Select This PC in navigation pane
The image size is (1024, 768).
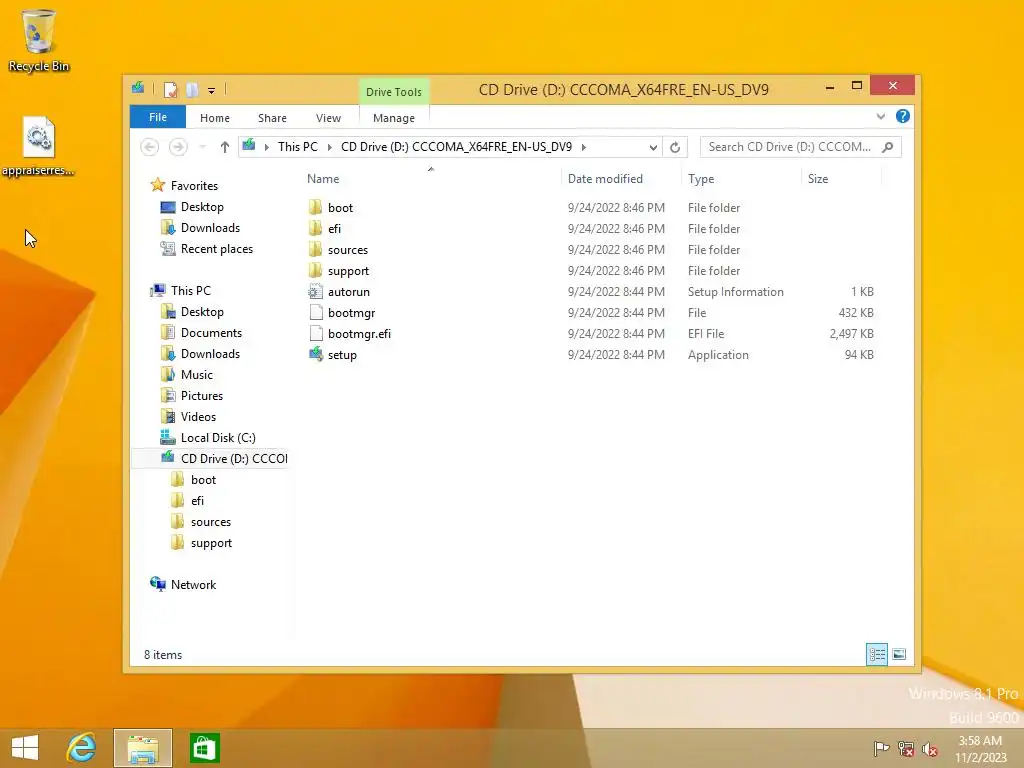[x=191, y=291]
